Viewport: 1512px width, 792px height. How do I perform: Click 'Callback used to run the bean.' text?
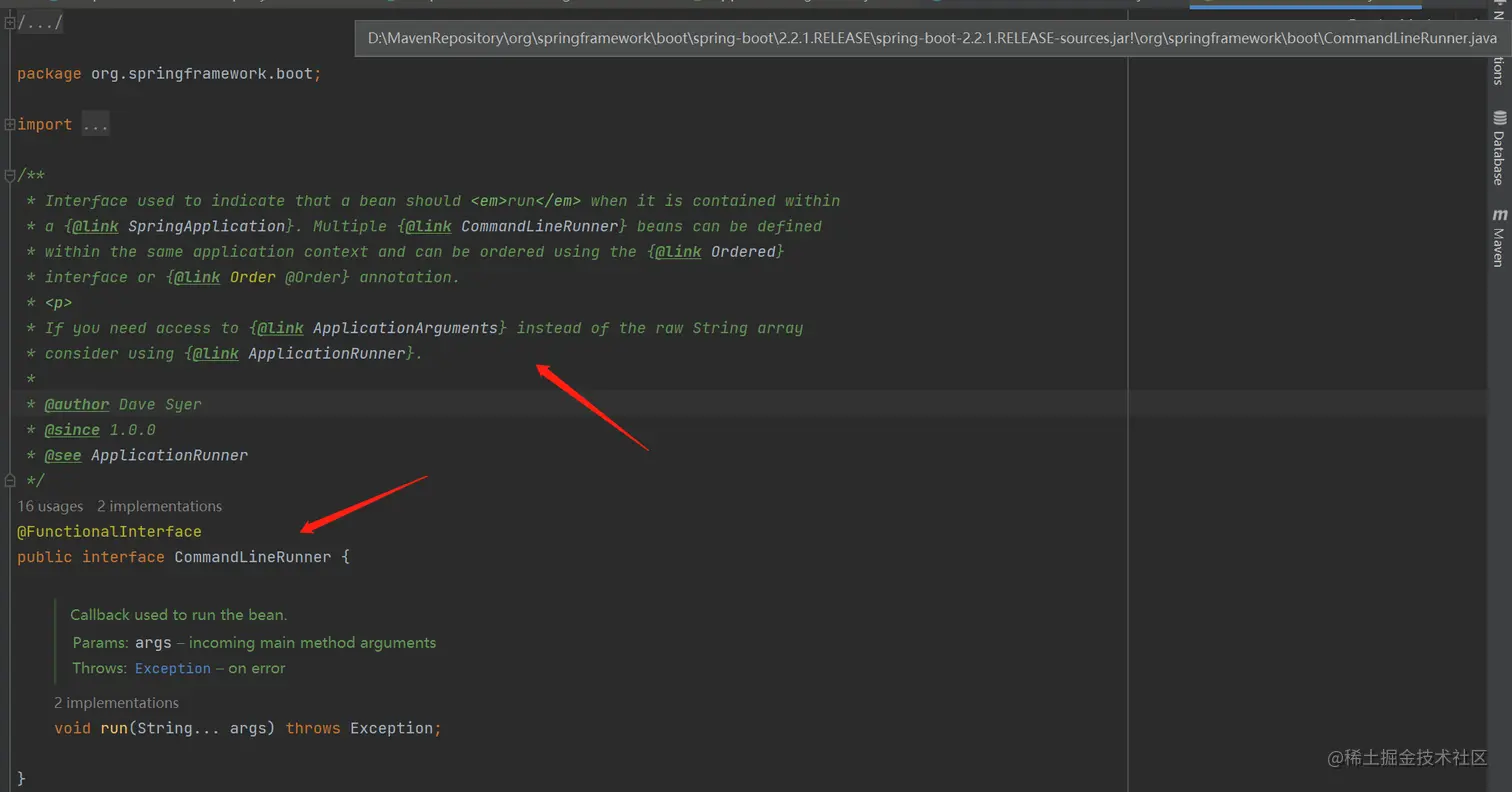click(178, 615)
